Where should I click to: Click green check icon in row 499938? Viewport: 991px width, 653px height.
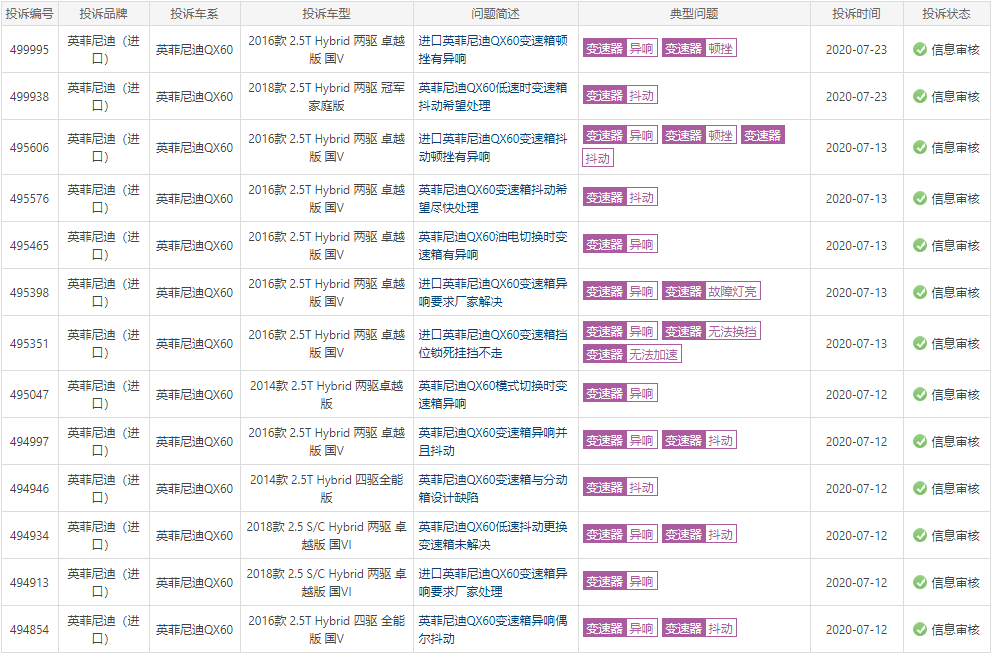[x=920, y=97]
